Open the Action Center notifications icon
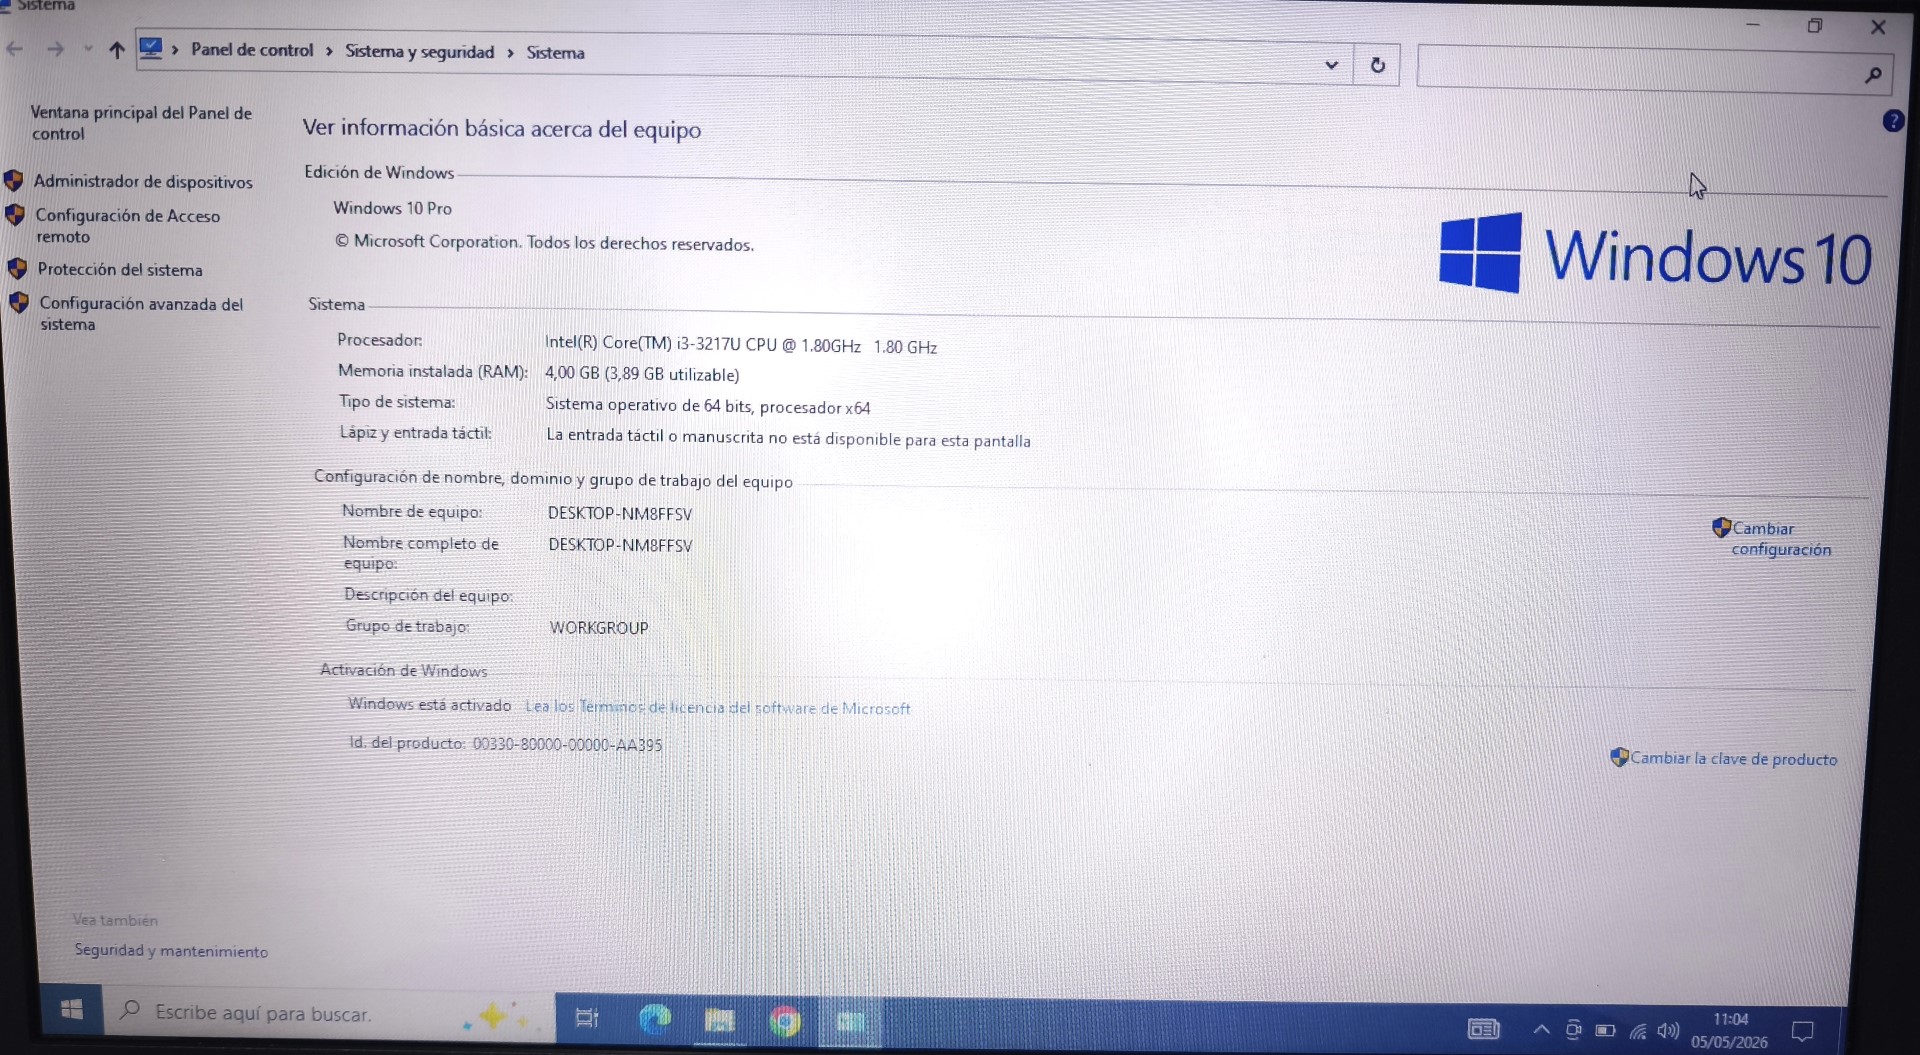The image size is (1920, 1055). pyautogui.click(x=1802, y=1032)
